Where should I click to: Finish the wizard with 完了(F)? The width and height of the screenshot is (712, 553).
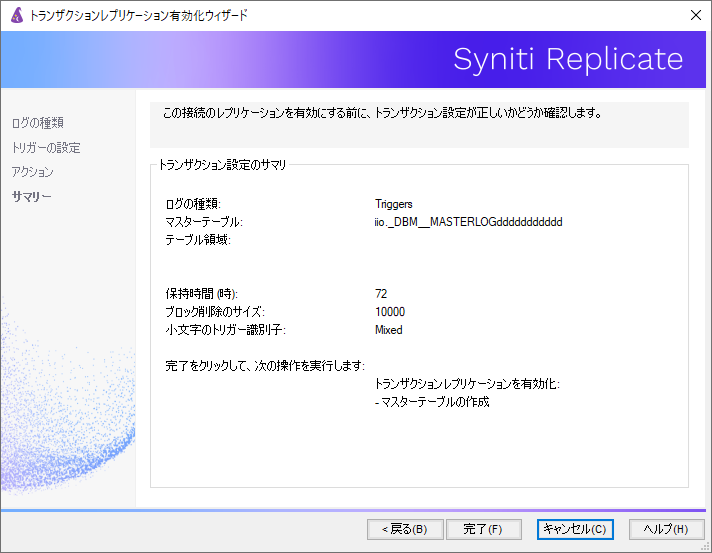click(x=484, y=529)
